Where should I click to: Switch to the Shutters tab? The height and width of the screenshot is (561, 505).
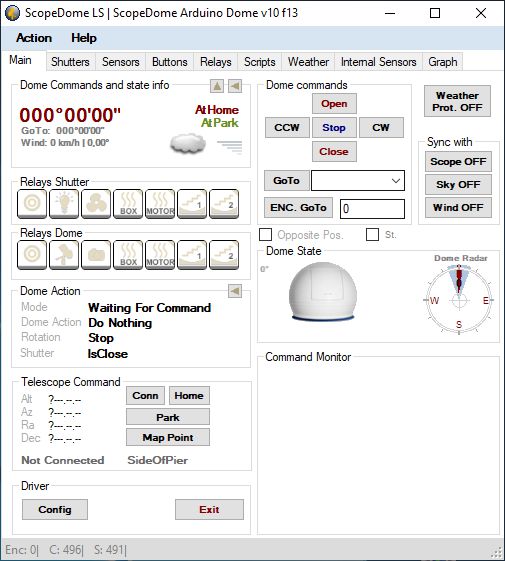pos(70,62)
